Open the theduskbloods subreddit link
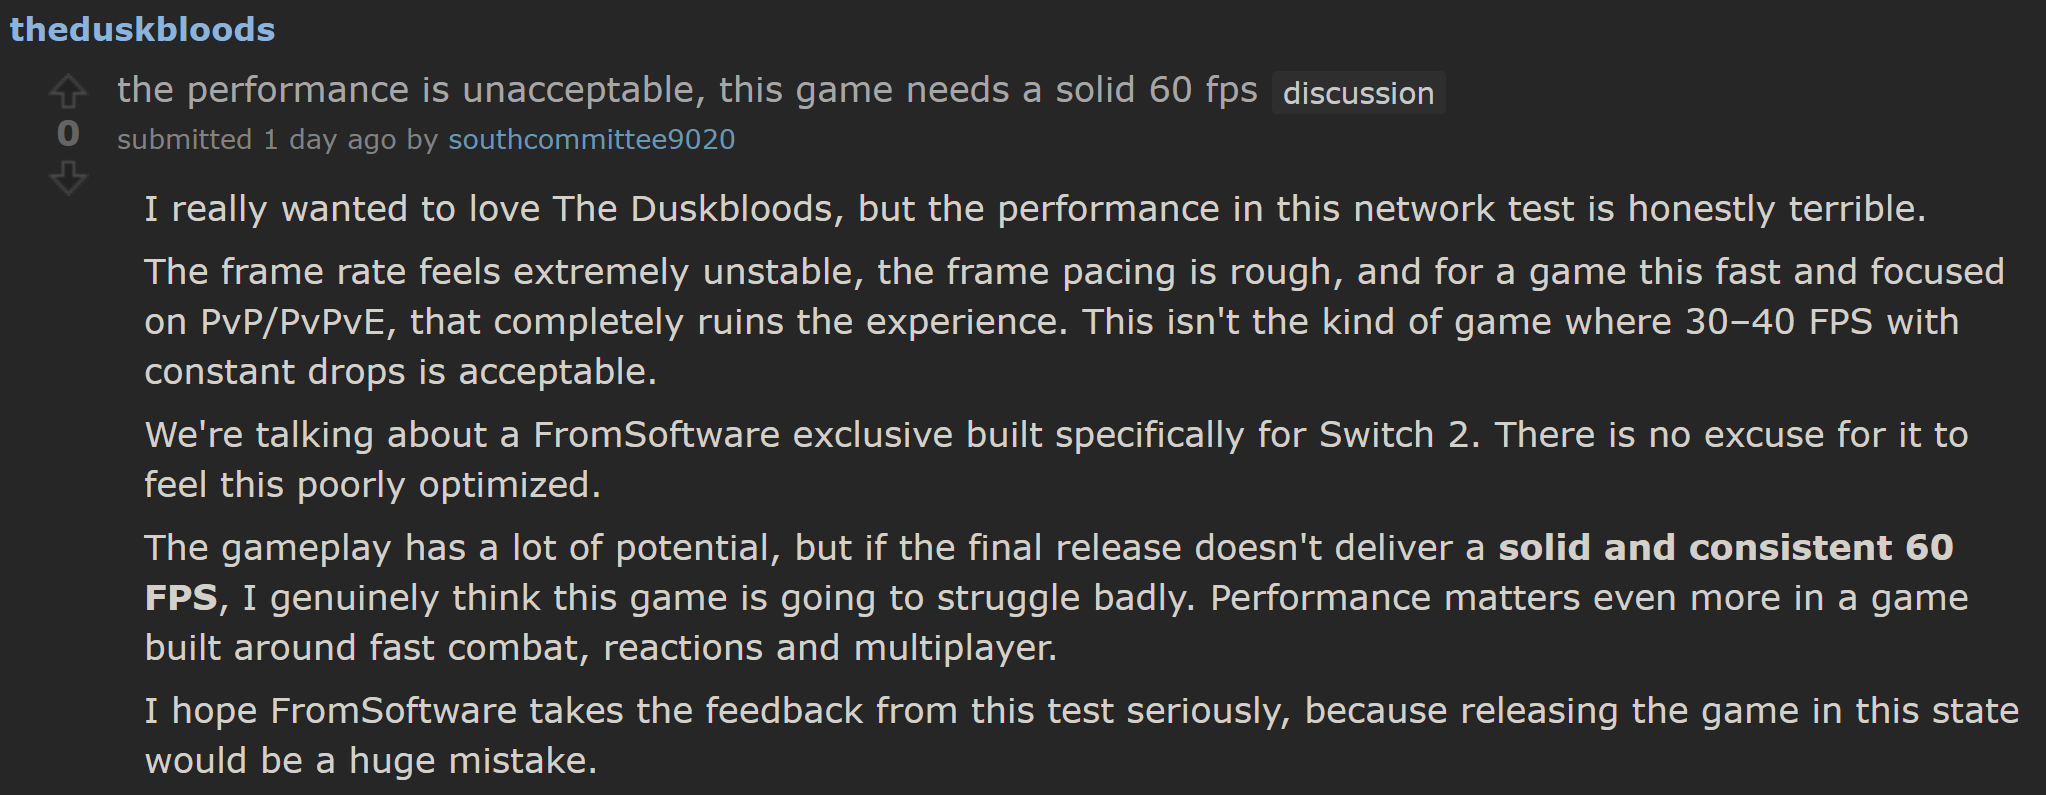The height and width of the screenshot is (795, 2046). pyautogui.click(x=142, y=29)
